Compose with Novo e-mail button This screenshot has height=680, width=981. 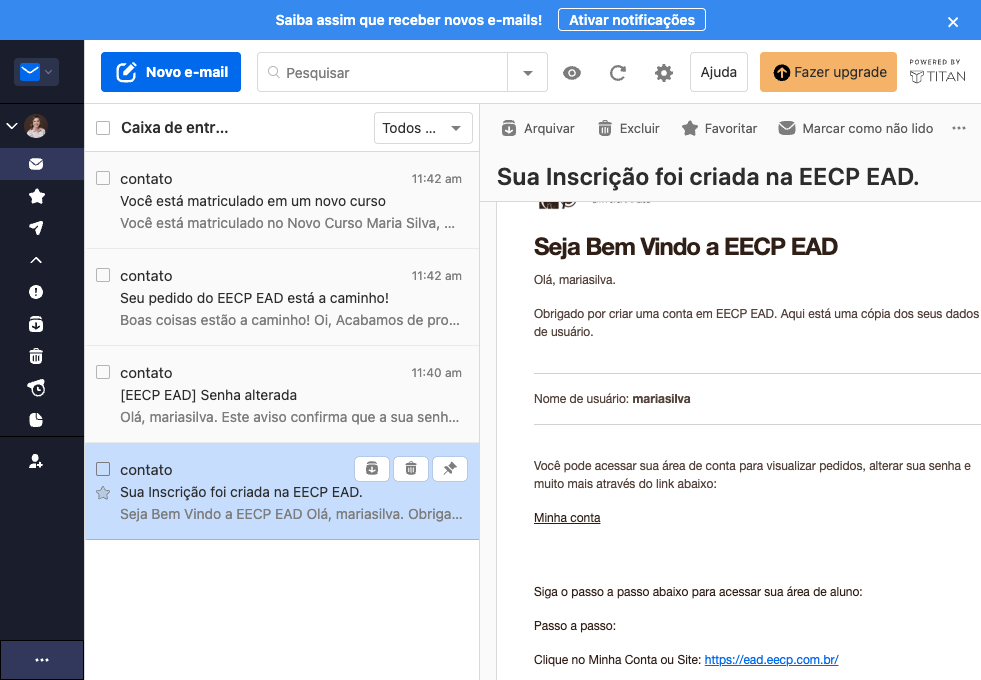(x=171, y=72)
